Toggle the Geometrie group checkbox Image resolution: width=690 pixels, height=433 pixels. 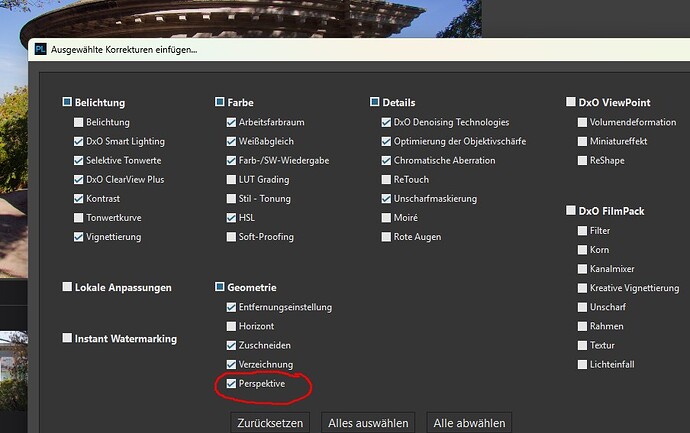coord(220,287)
